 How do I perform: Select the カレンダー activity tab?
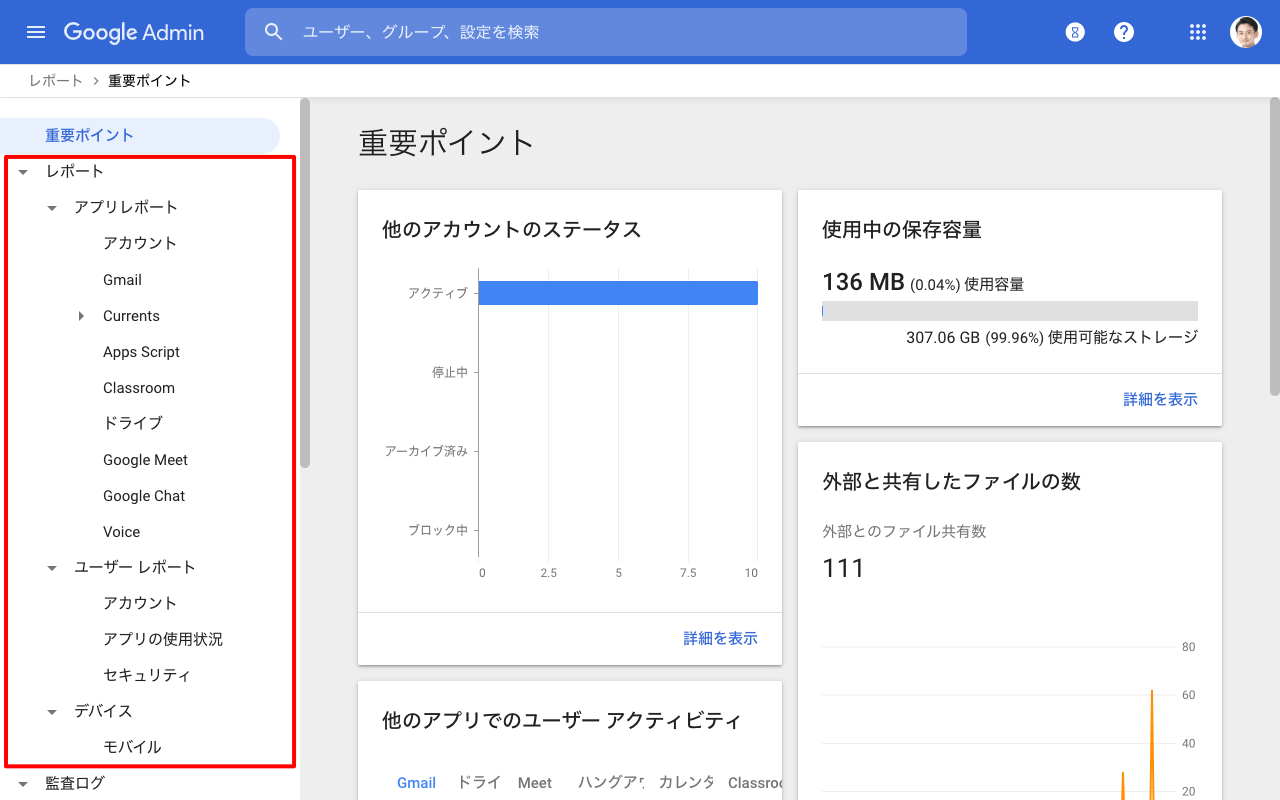point(686,783)
